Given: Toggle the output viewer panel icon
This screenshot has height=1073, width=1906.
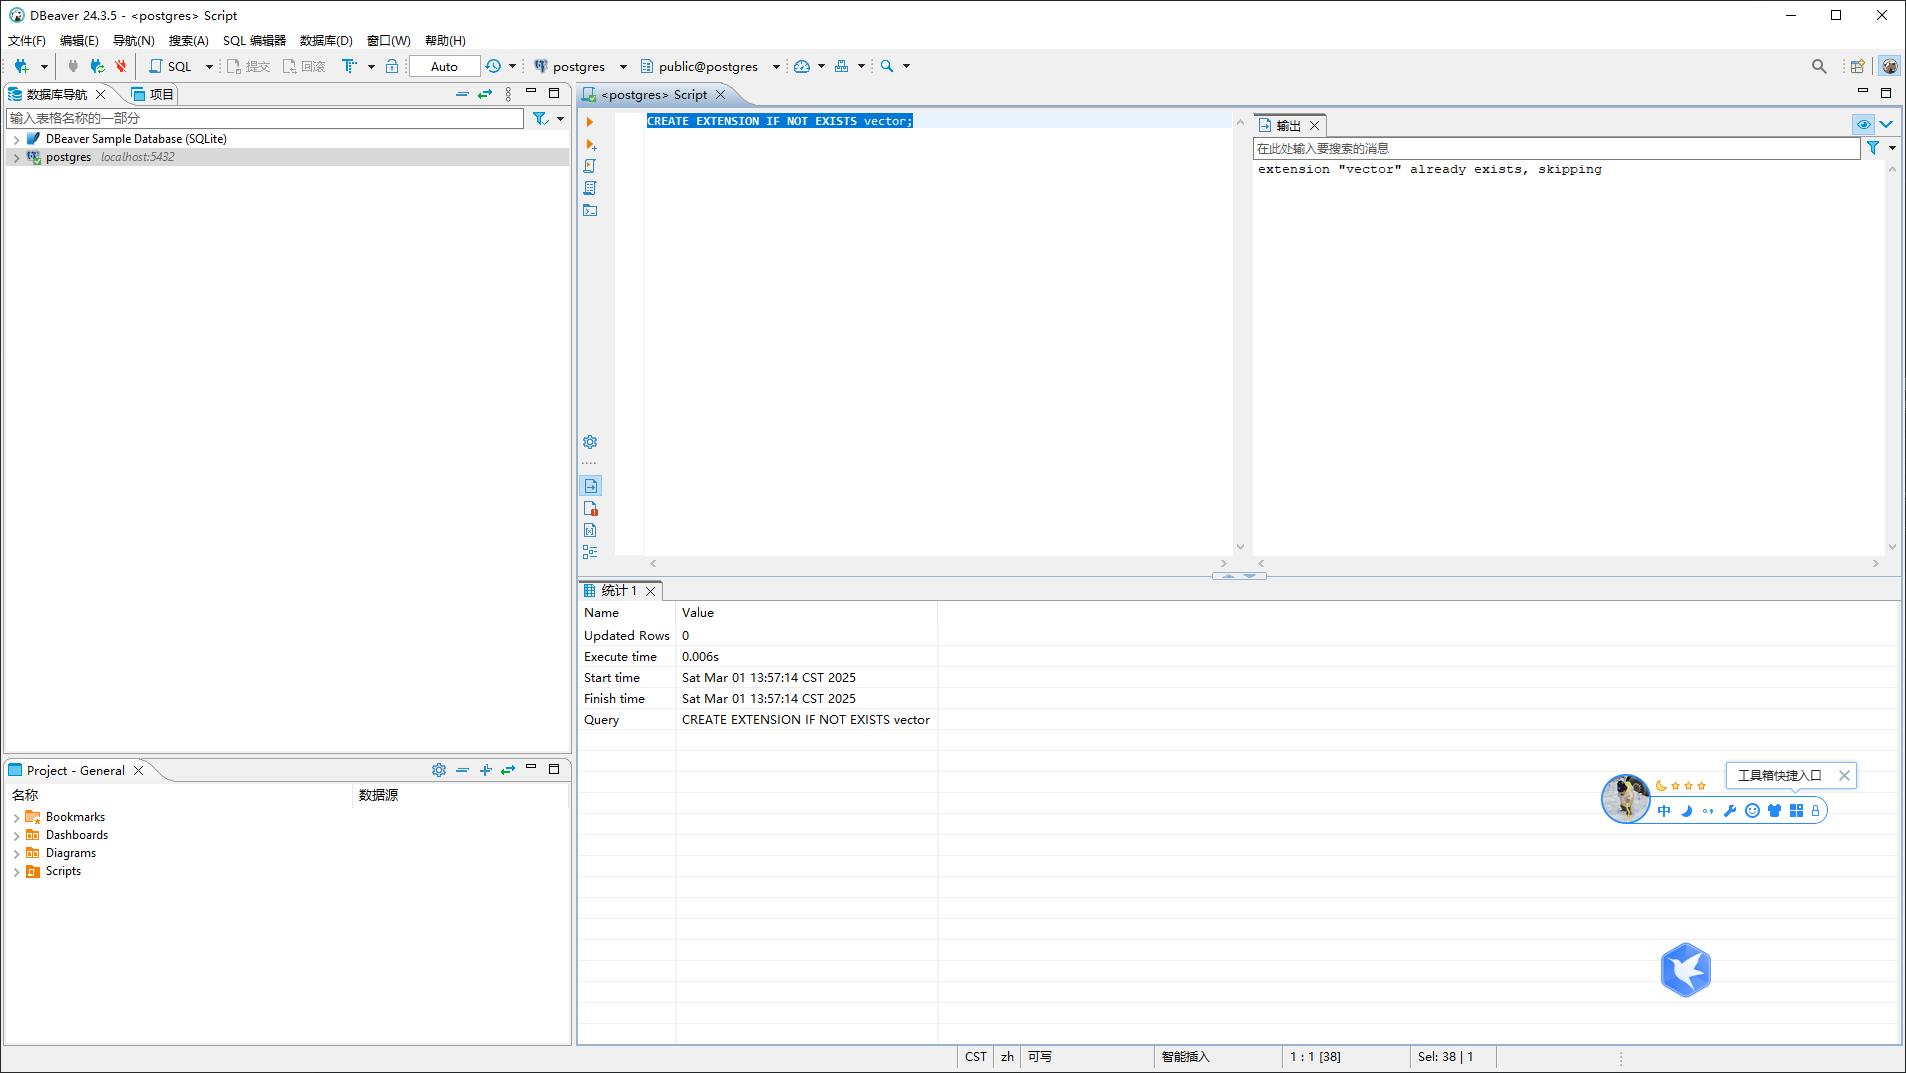Looking at the screenshot, I should [x=591, y=486].
